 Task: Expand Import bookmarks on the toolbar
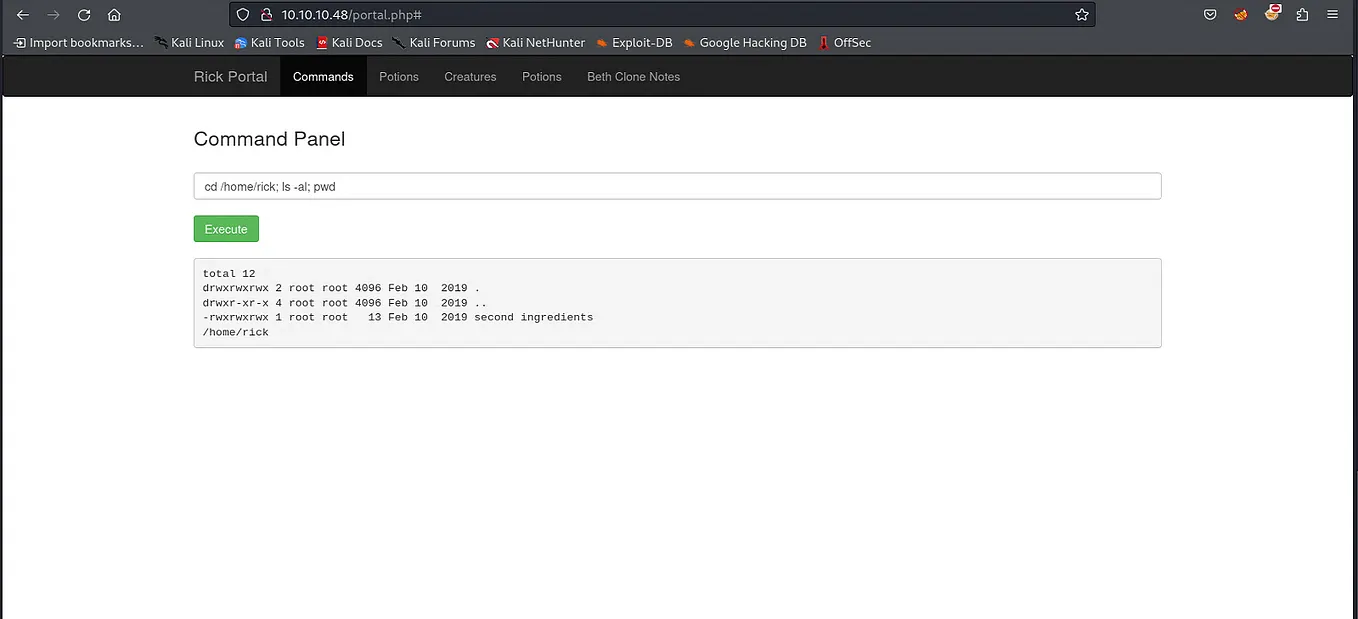point(77,43)
